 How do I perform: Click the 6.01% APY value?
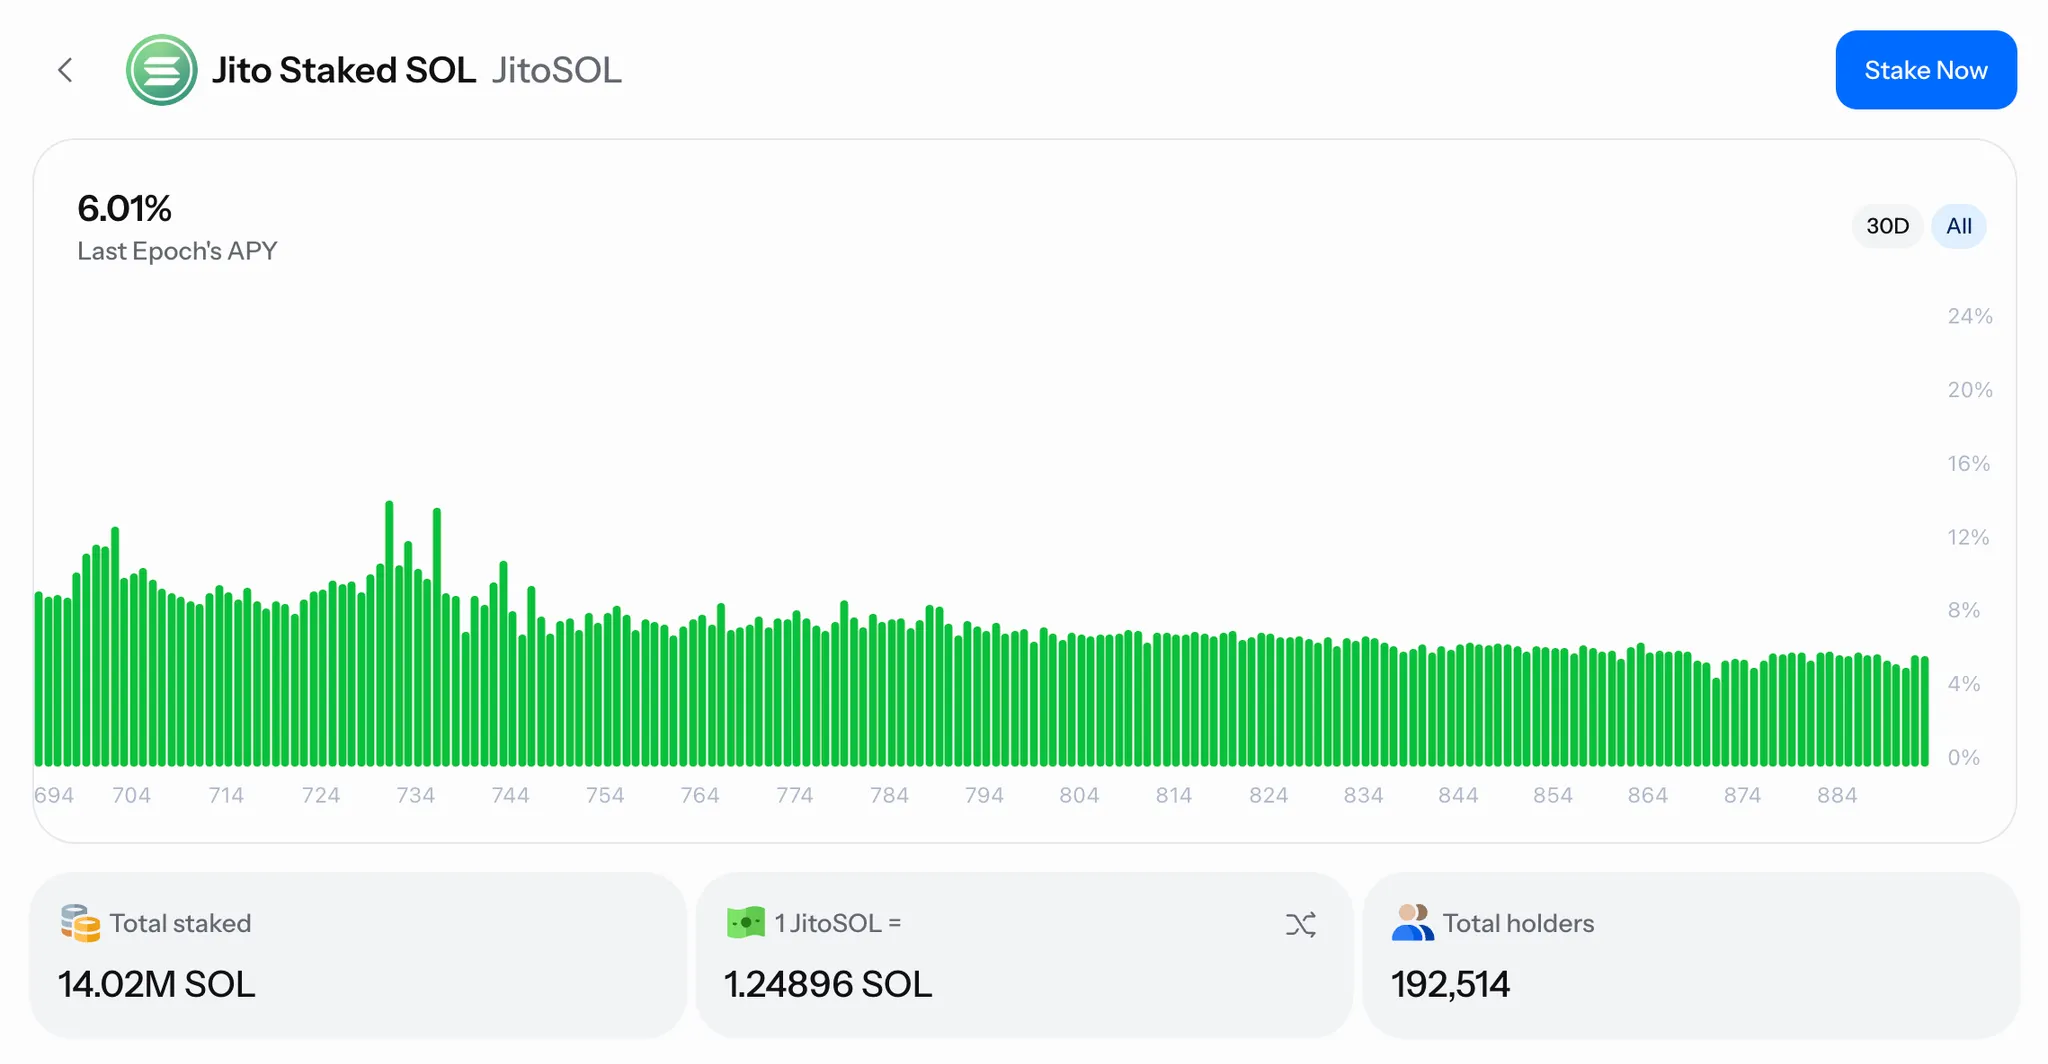point(124,209)
